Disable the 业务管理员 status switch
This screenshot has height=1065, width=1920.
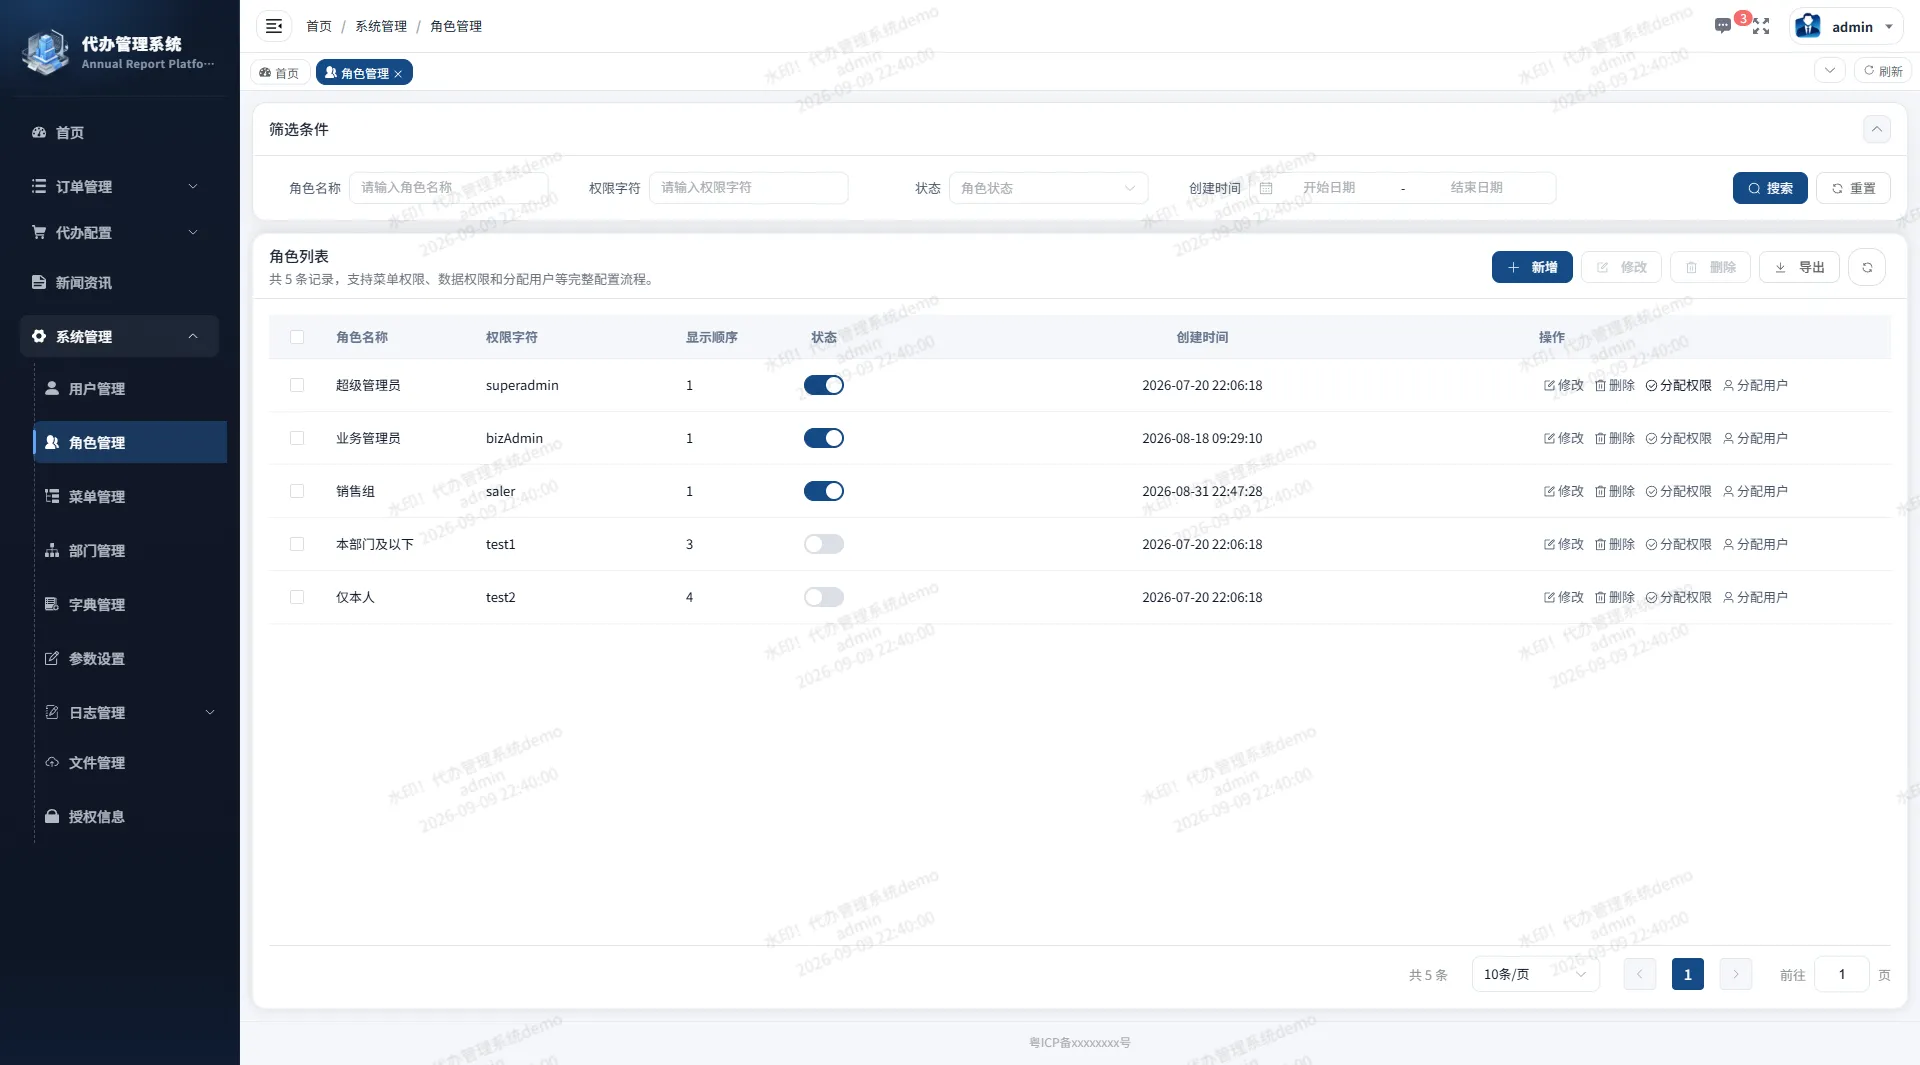[x=824, y=439]
